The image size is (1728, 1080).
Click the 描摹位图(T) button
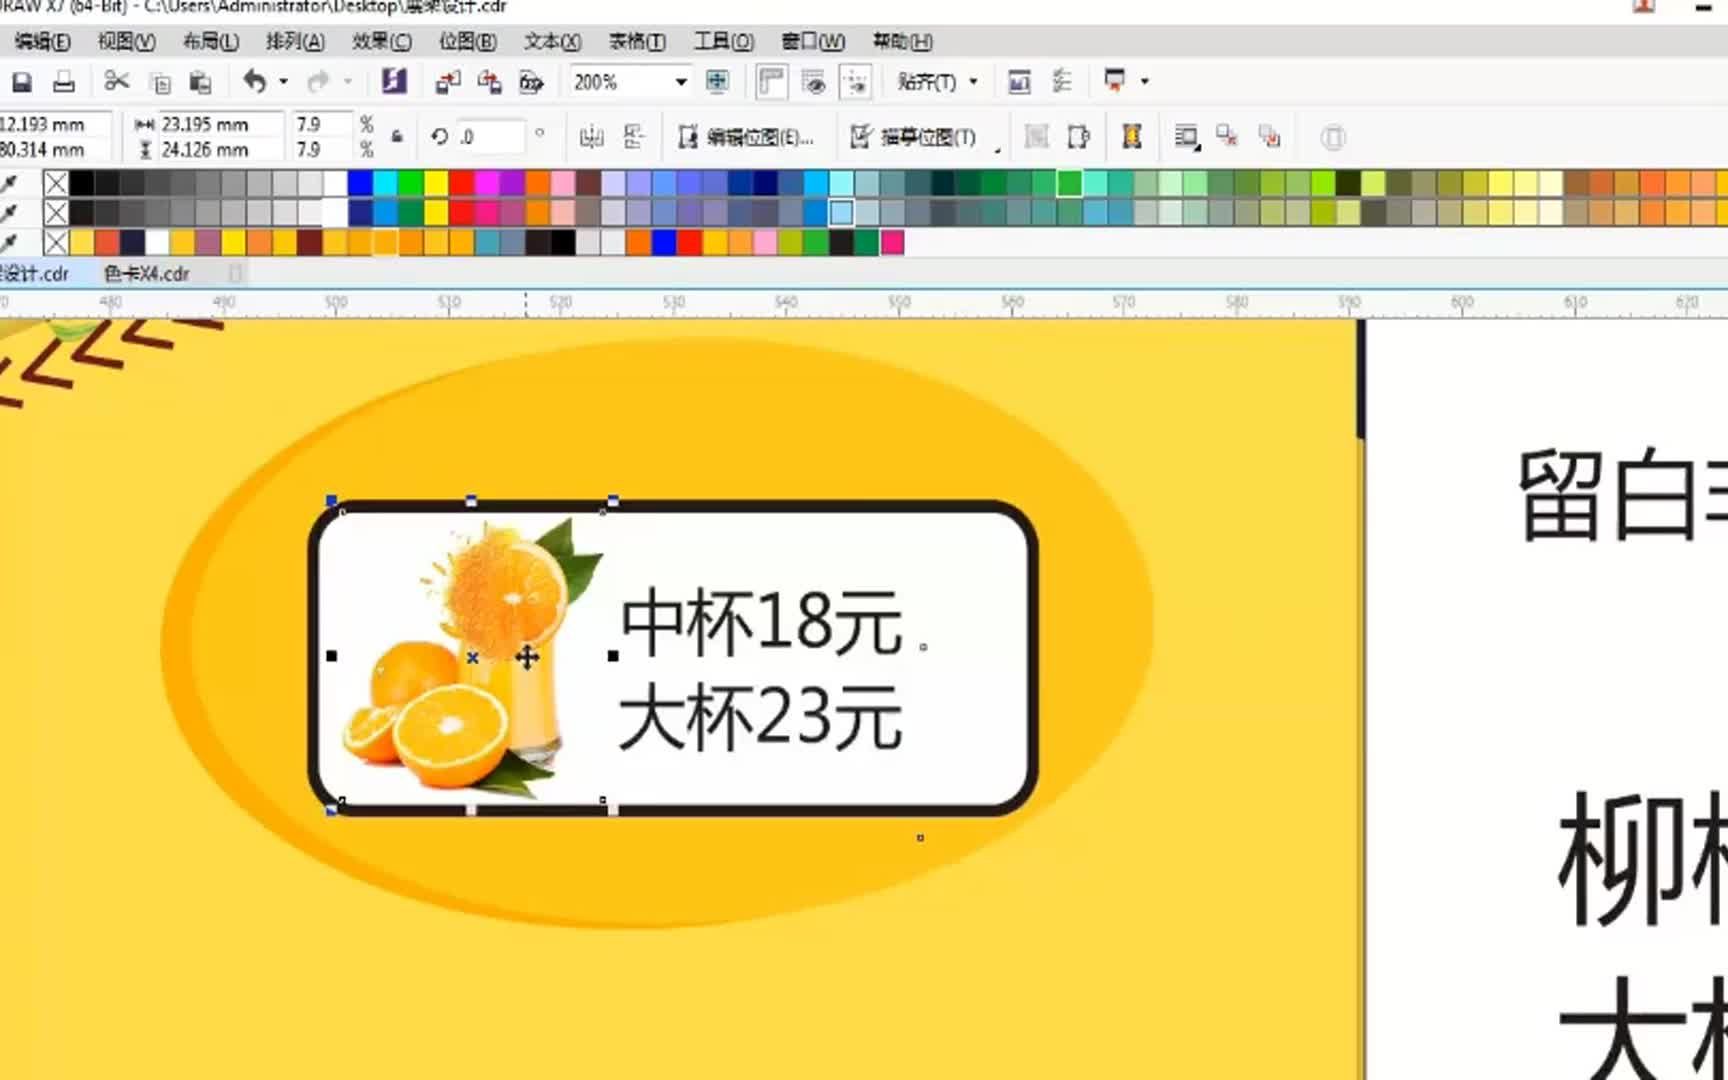coord(913,137)
